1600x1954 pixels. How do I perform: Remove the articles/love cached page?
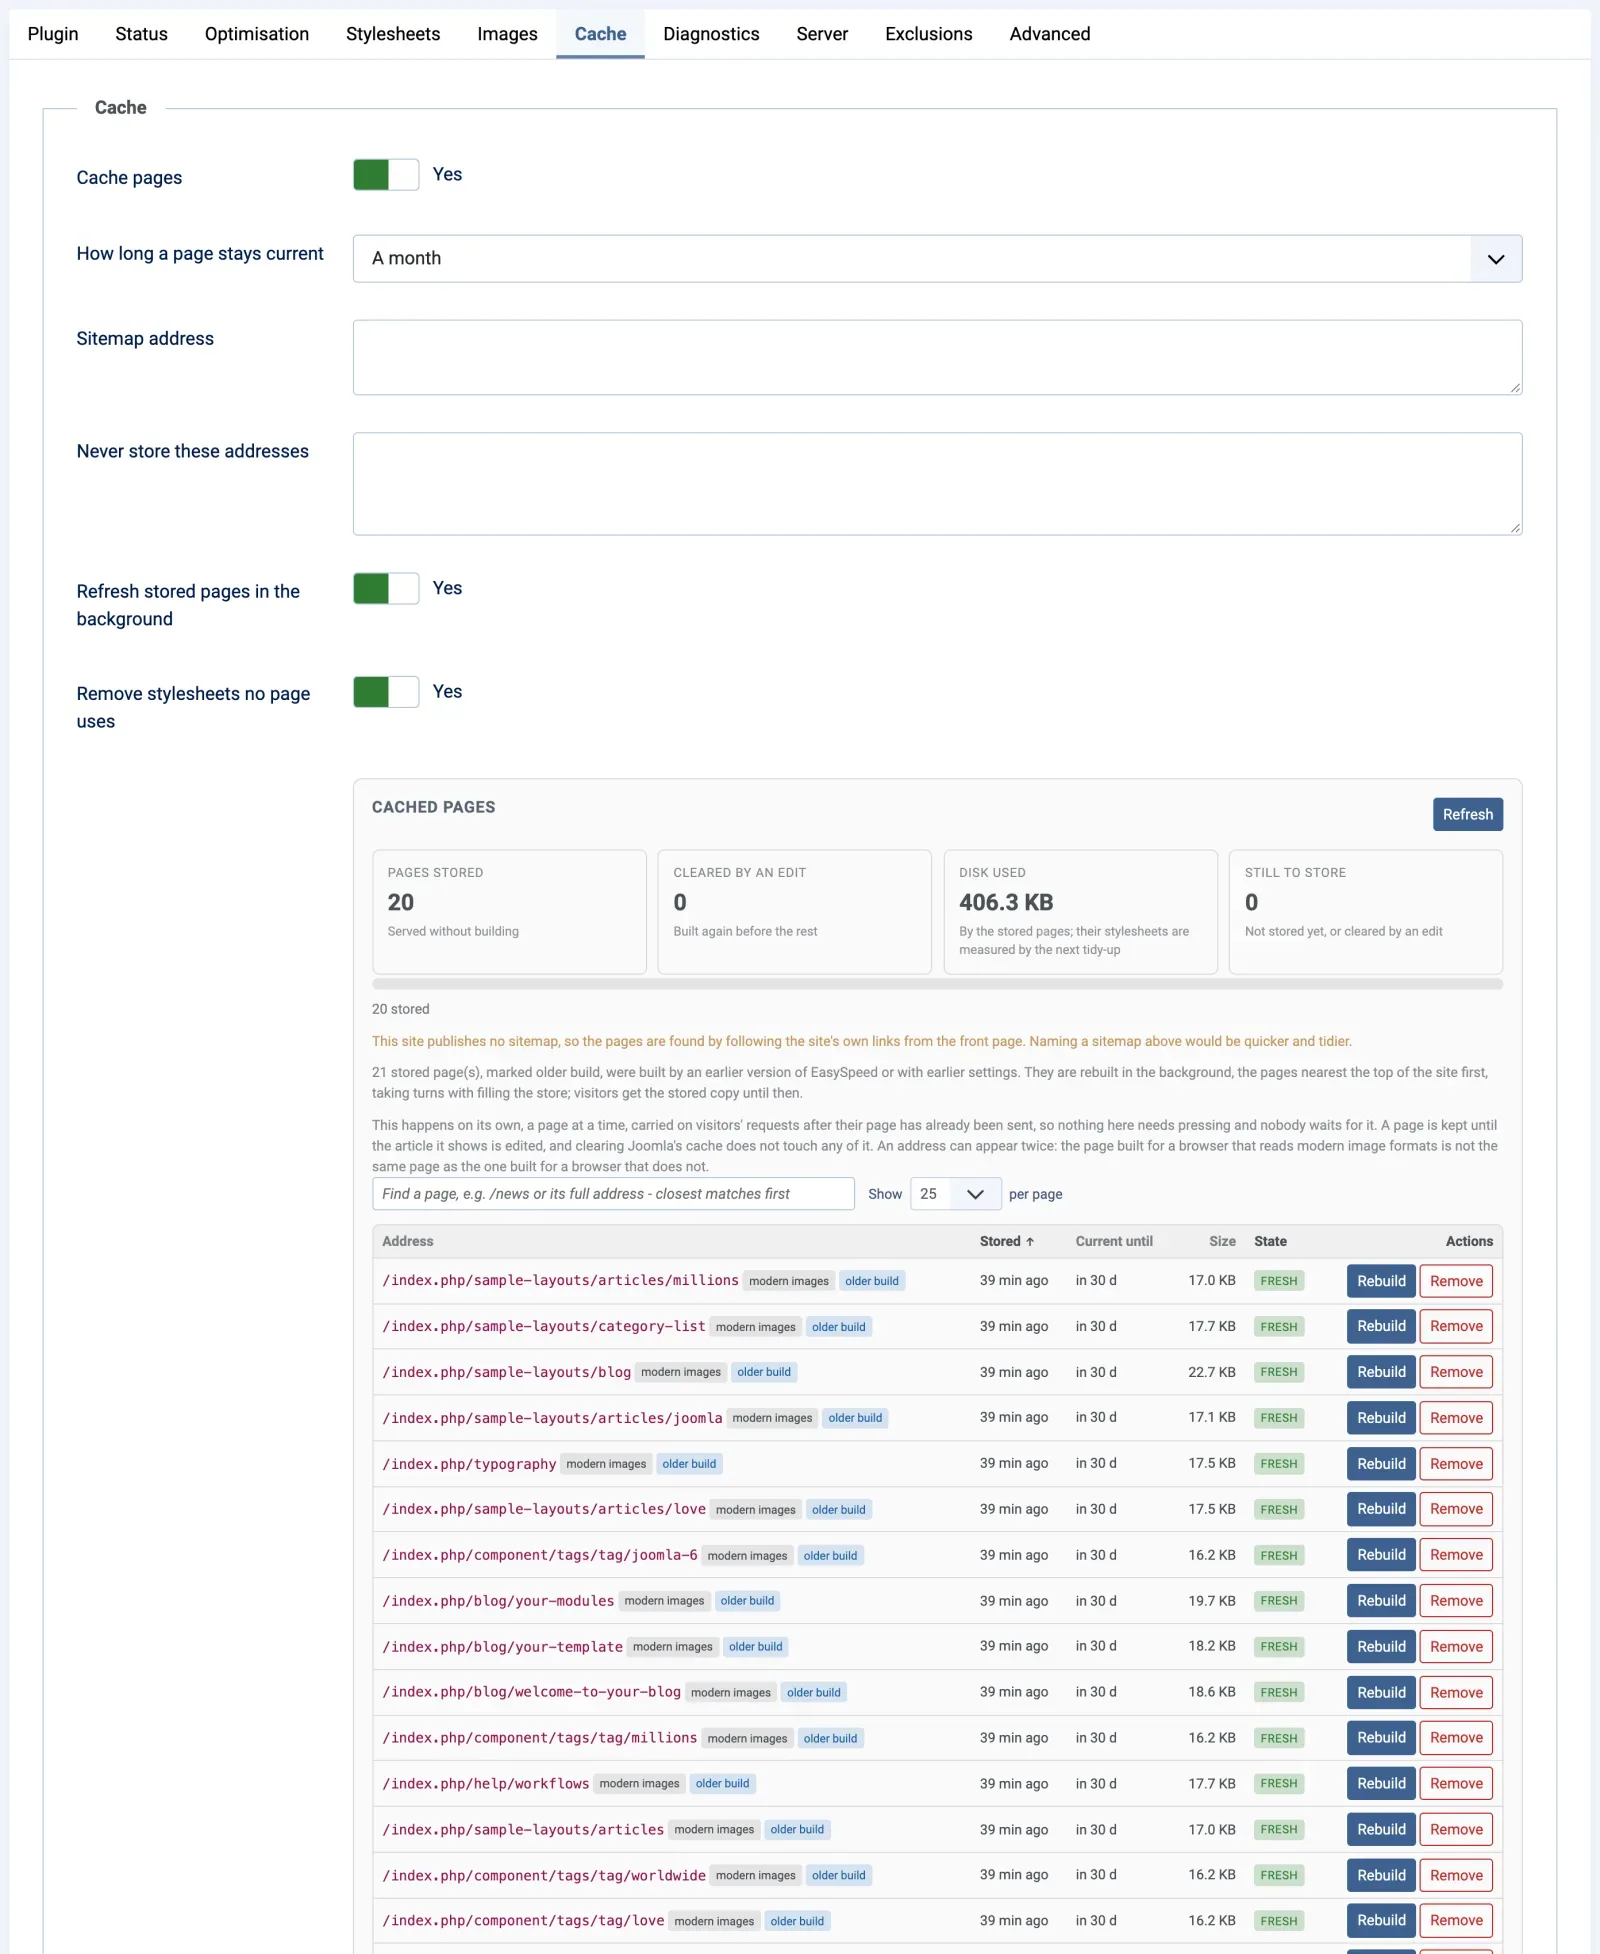pos(1456,1509)
